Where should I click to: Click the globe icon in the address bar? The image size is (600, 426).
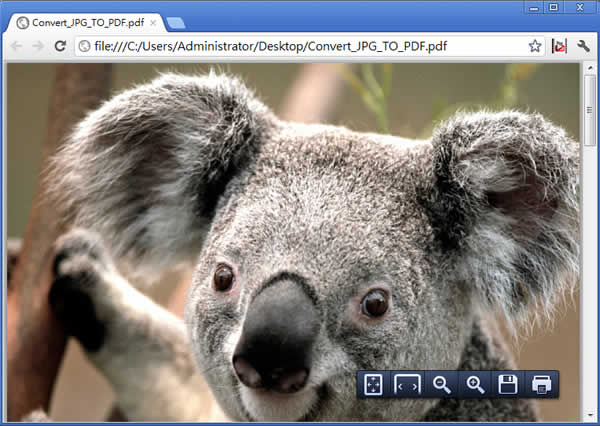pyautogui.click(x=84, y=46)
